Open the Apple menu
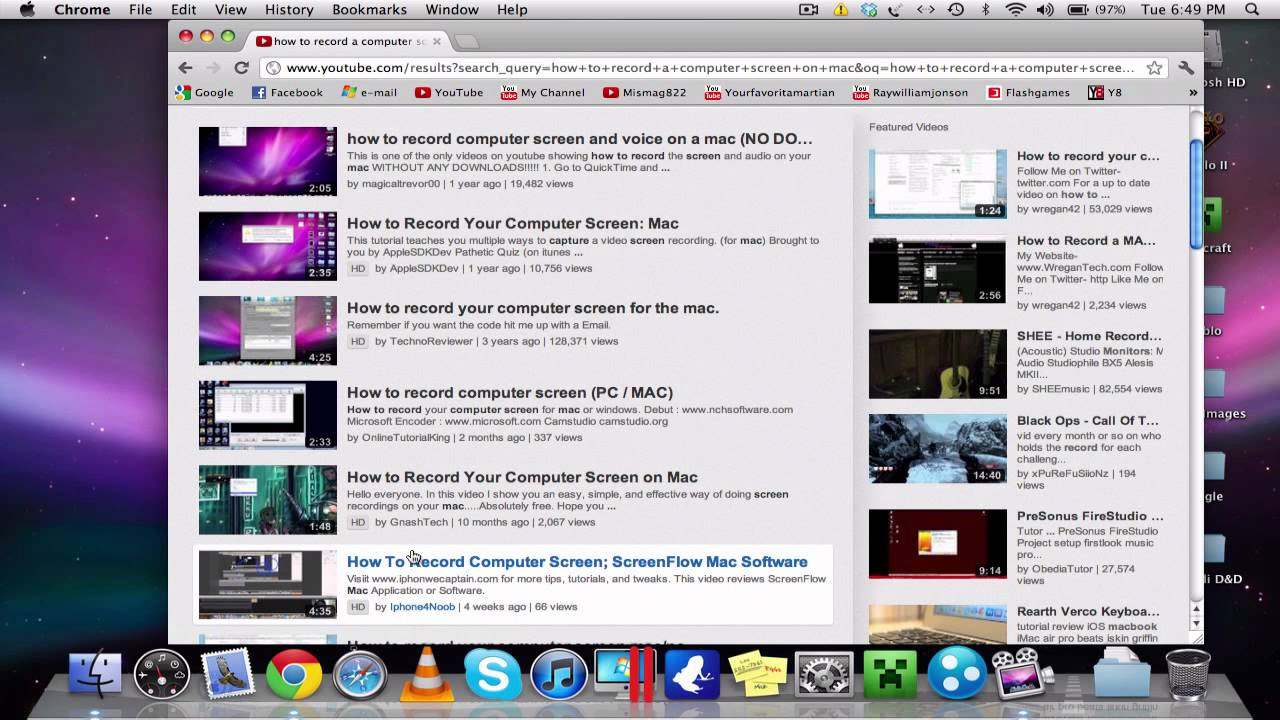Viewport: 1280px width, 720px height. click(x=27, y=10)
